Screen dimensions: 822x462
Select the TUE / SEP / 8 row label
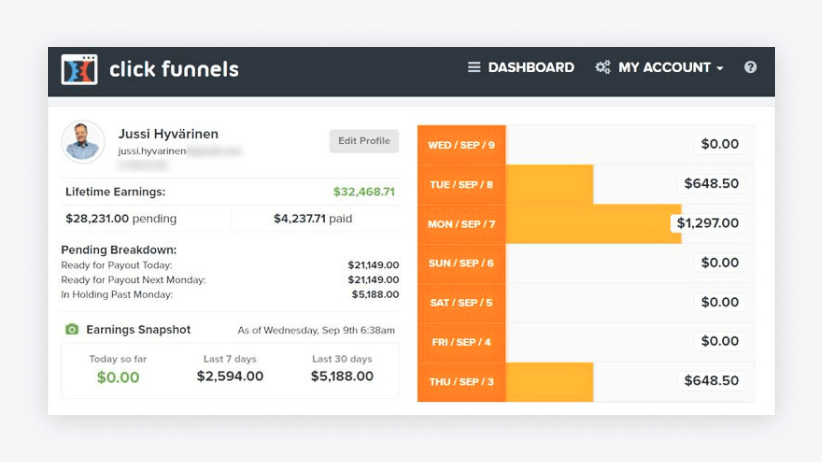click(461, 184)
